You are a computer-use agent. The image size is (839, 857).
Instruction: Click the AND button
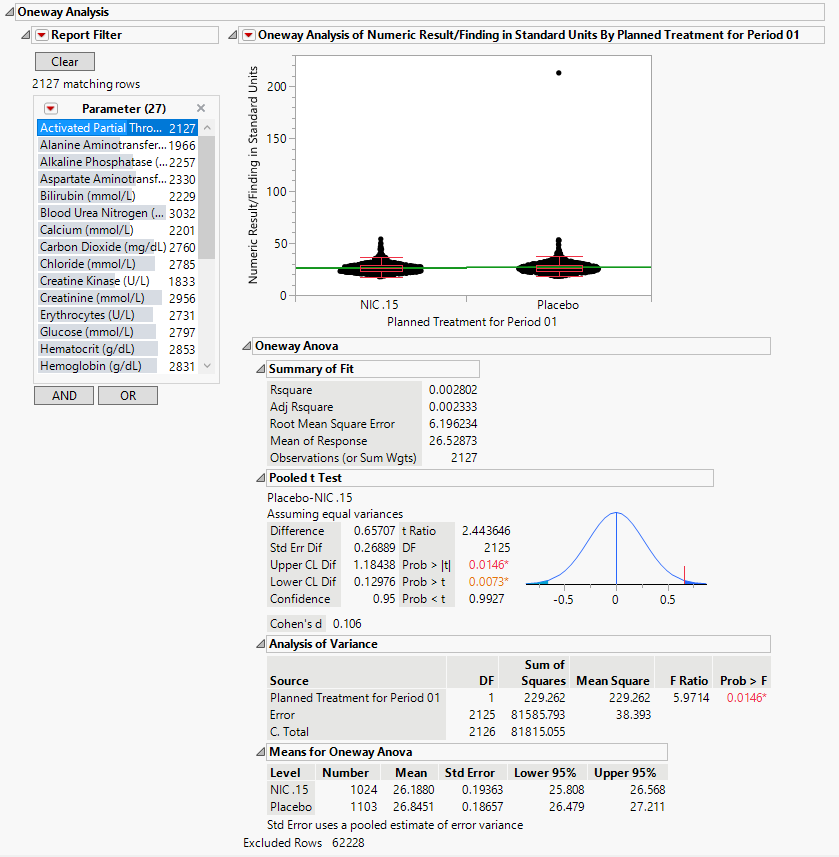(x=64, y=395)
